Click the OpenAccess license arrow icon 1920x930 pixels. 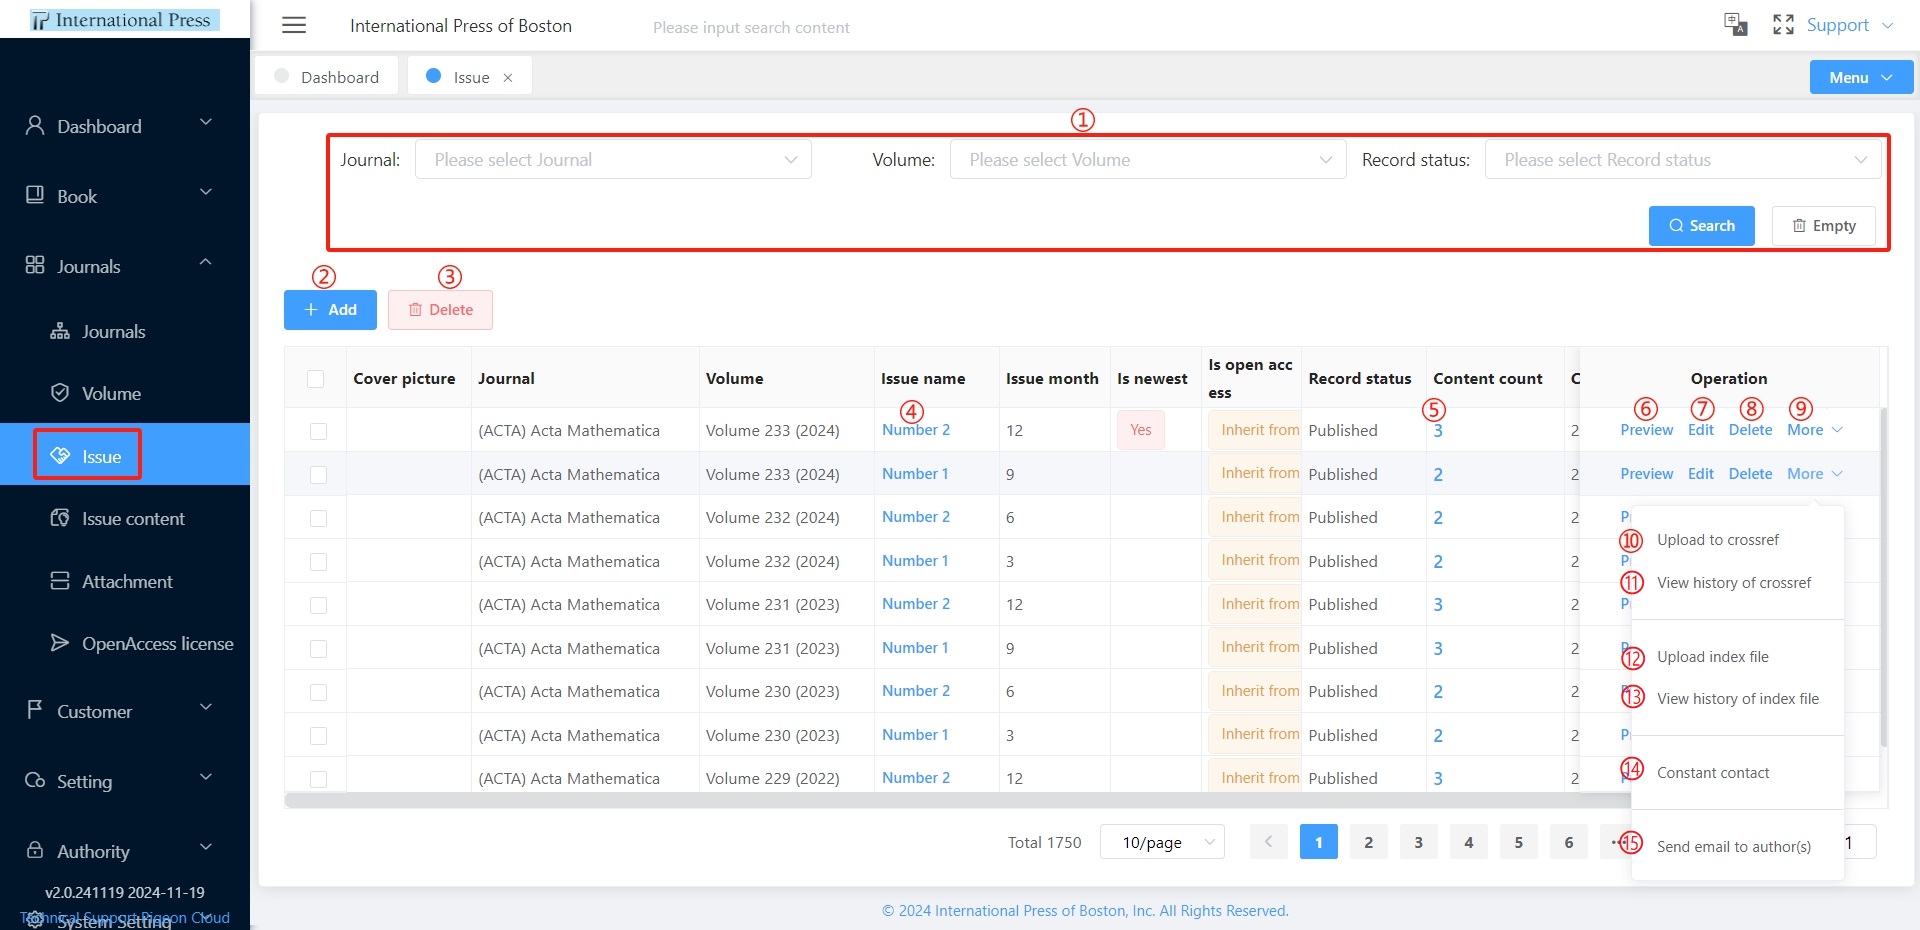coord(60,643)
